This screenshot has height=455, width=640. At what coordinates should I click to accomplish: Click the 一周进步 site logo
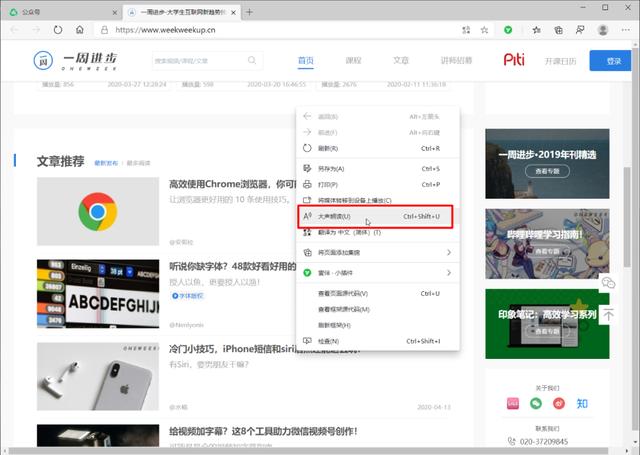[x=76, y=61]
